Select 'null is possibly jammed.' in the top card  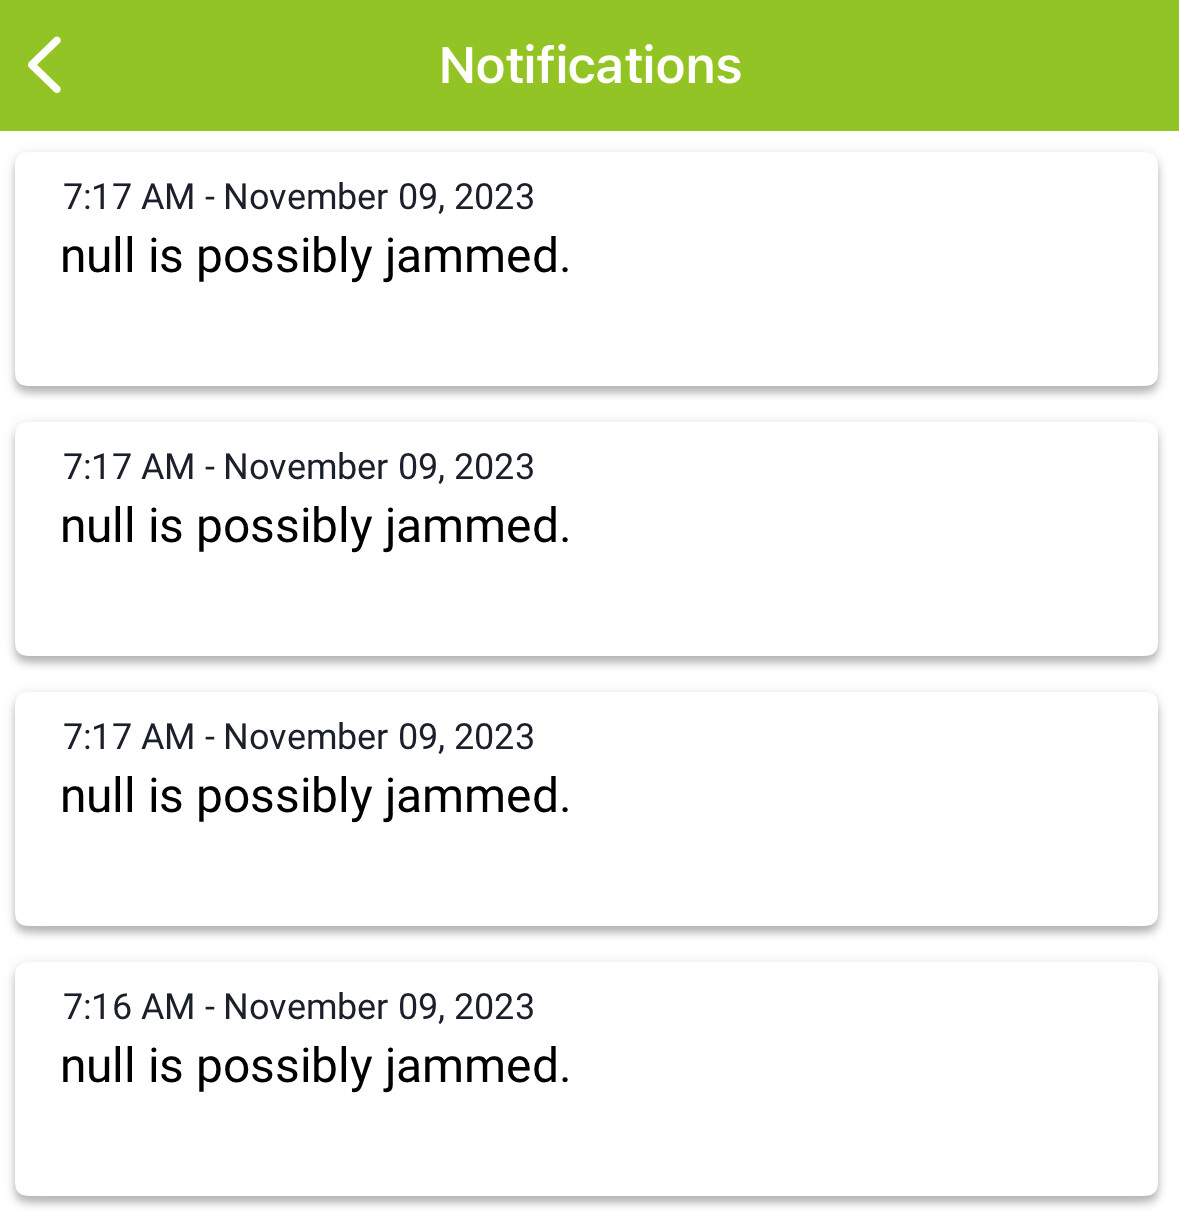(x=315, y=257)
